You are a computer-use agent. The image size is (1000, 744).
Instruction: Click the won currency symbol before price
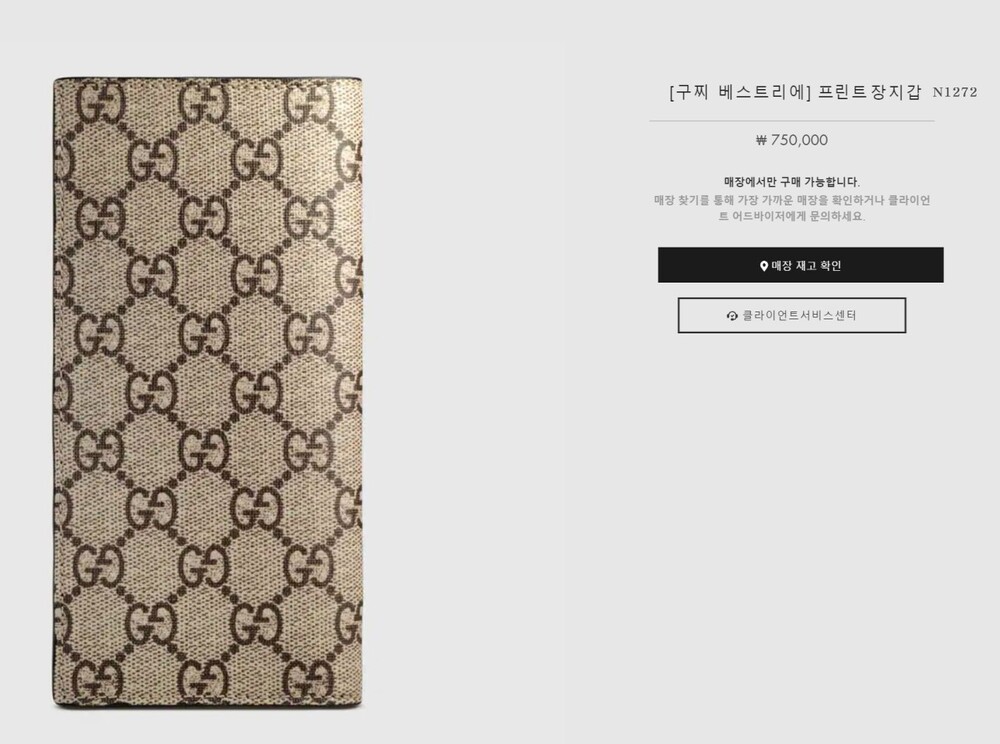tap(761, 140)
